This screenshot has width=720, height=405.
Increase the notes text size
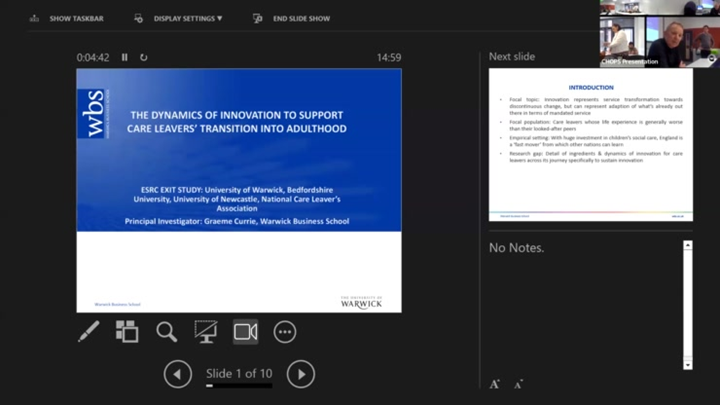(x=495, y=384)
